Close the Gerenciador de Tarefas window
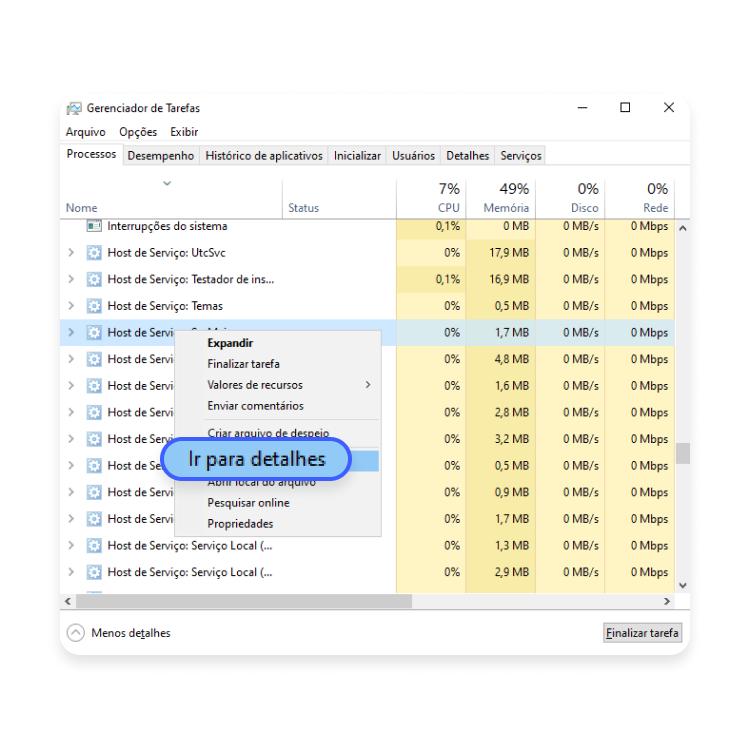Image resolution: width=750 pixels, height=750 pixels. pyautogui.click(x=669, y=108)
